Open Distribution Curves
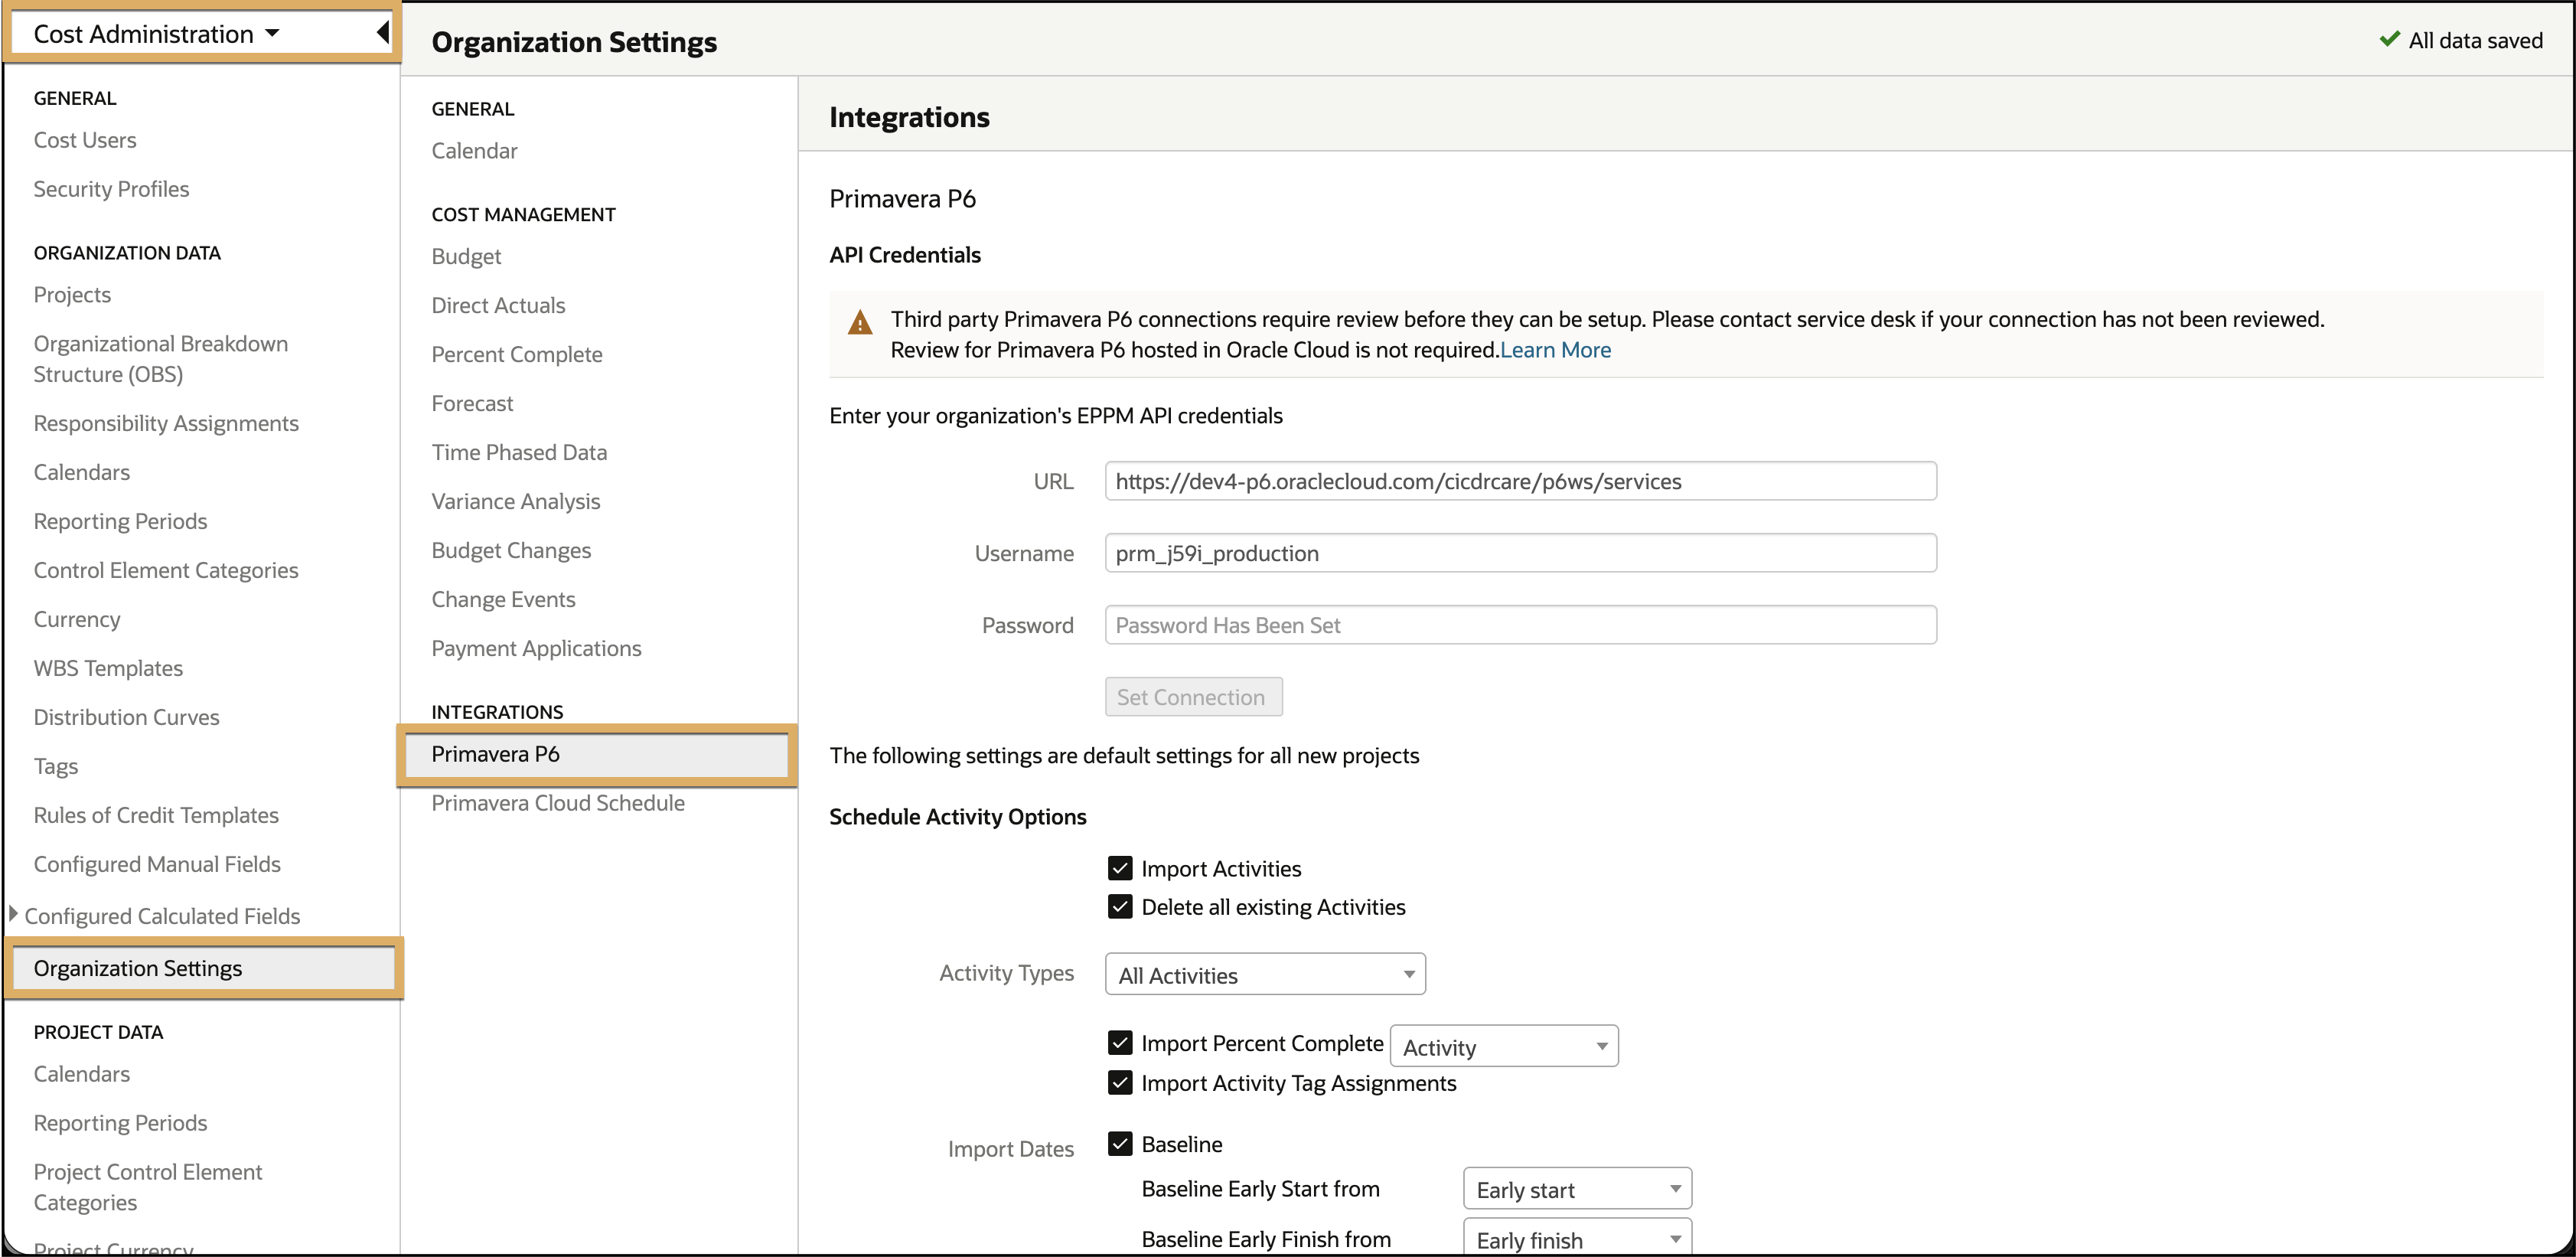The height and width of the screenshot is (1257, 2576). point(126,717)
